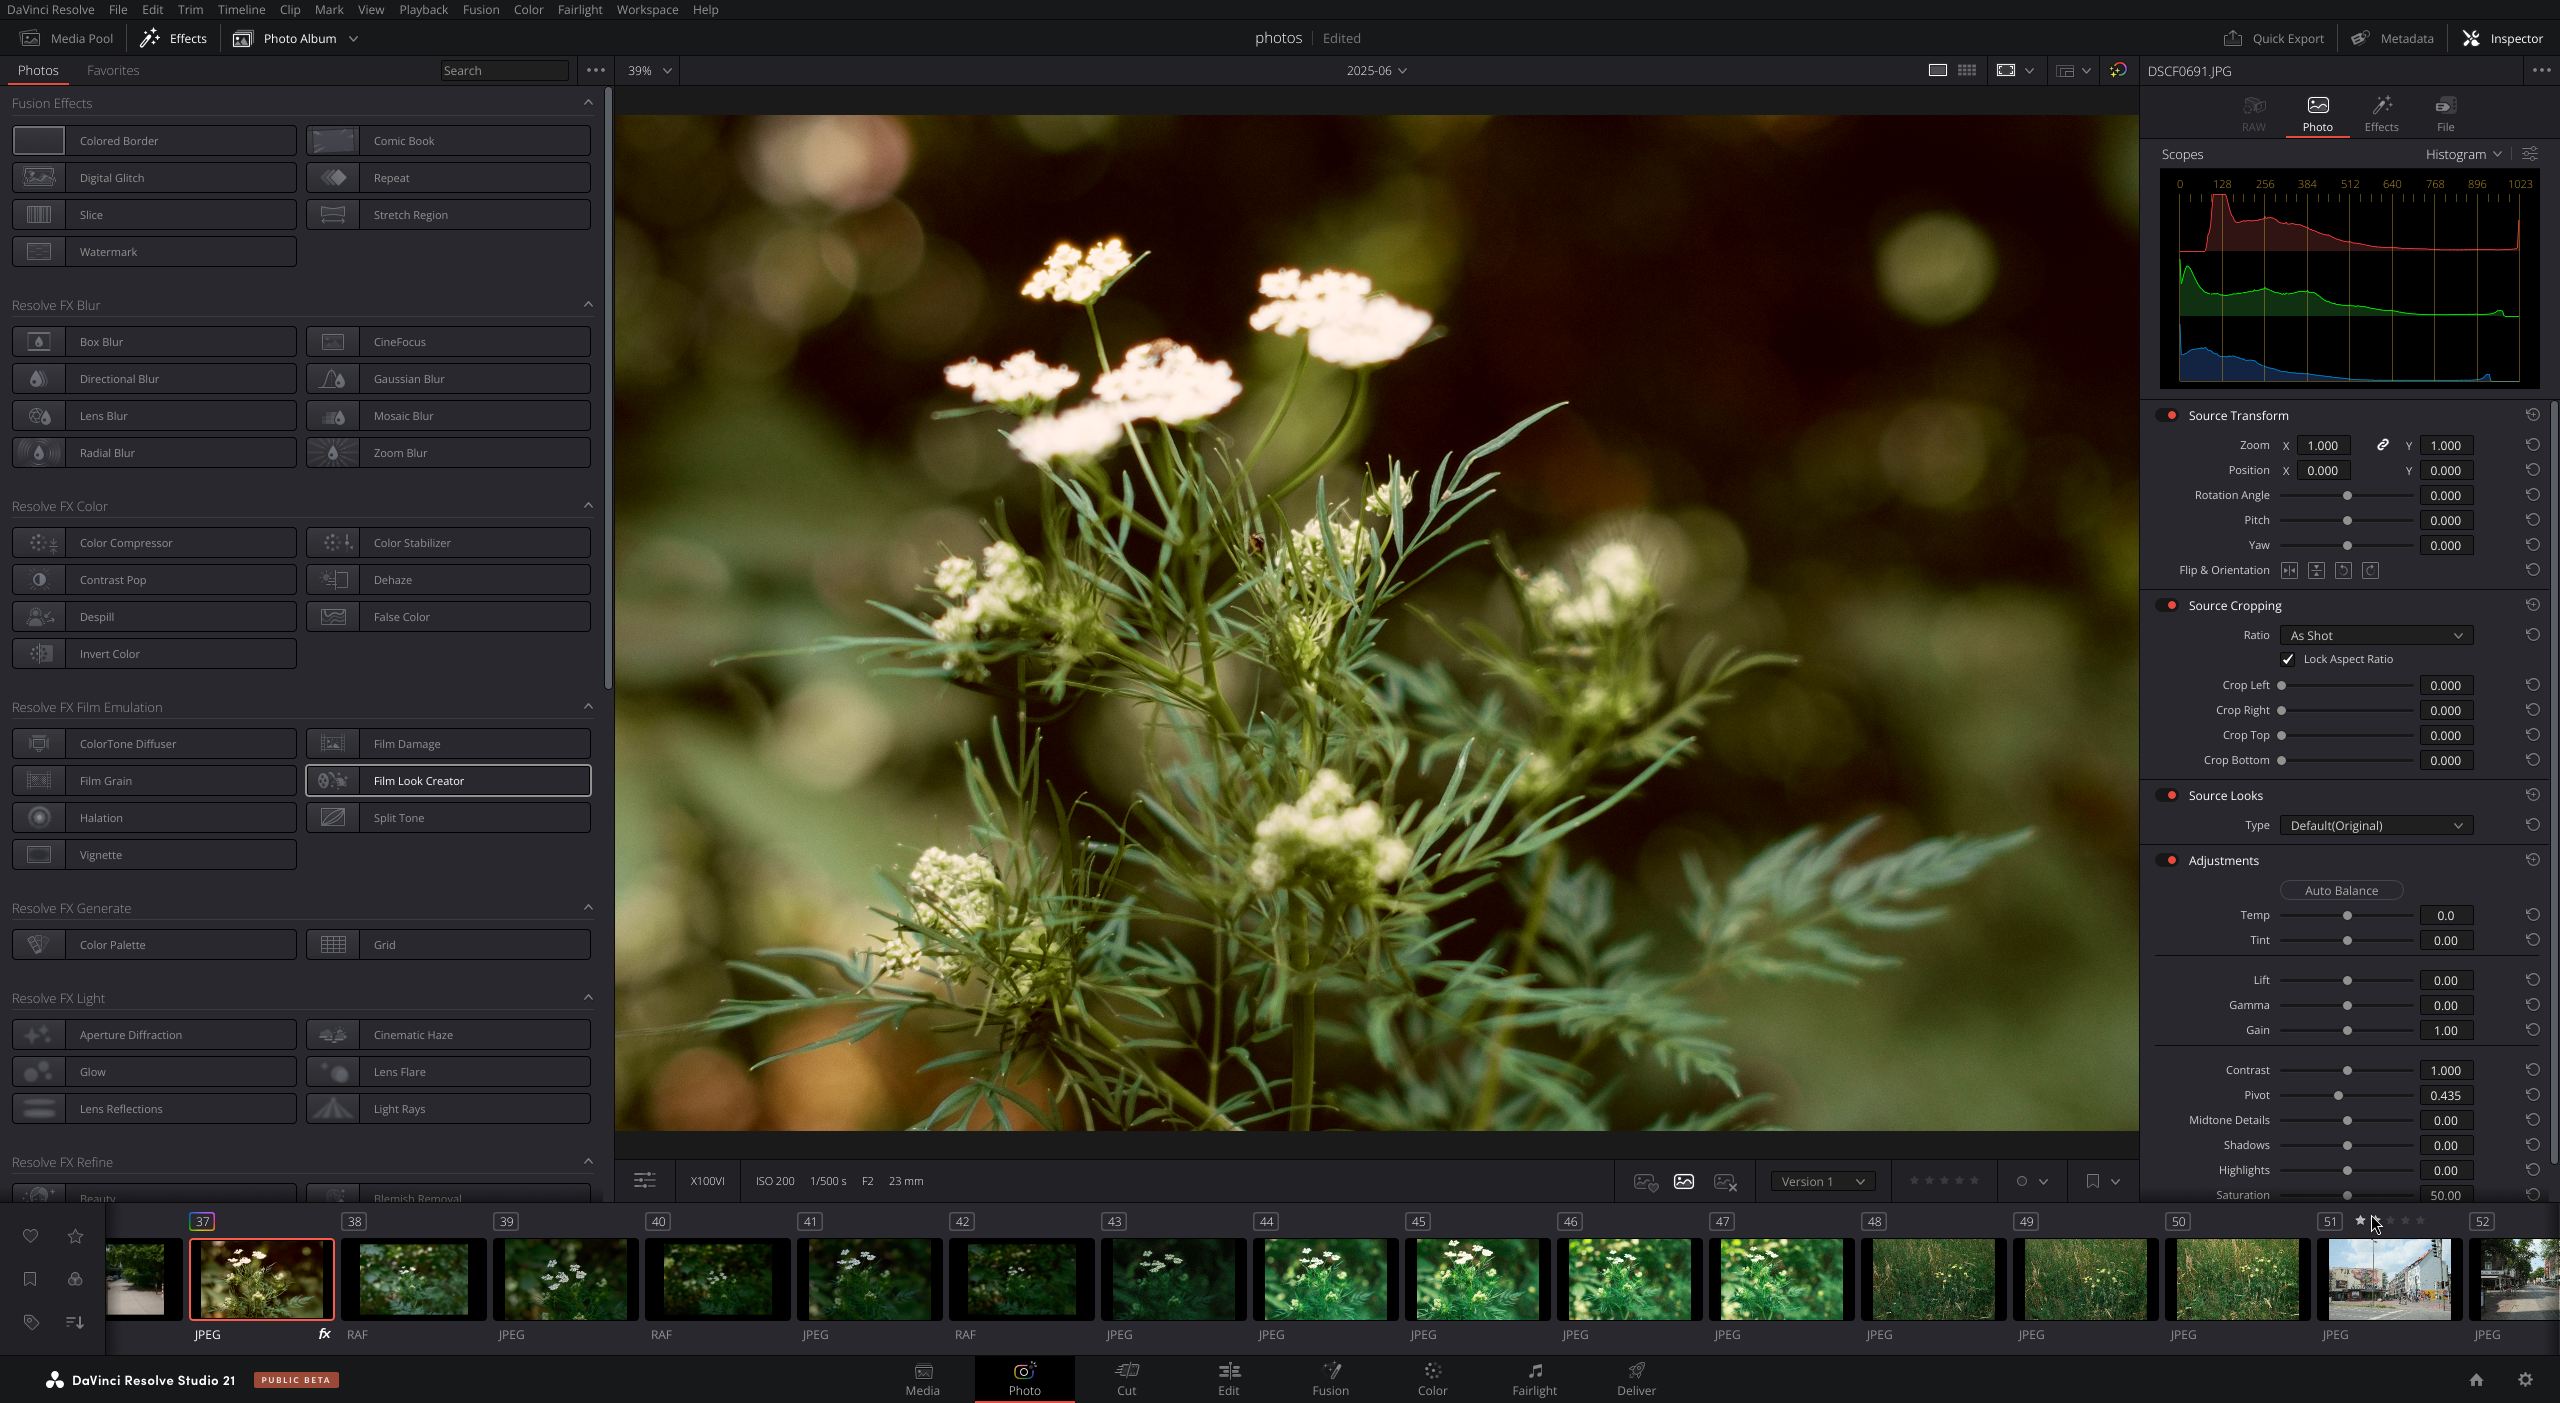Viewport: 2560px width, 1403px height.
Task: Select thumbnail 42 in the filmstrip
Action: tap(1021, 1279)
